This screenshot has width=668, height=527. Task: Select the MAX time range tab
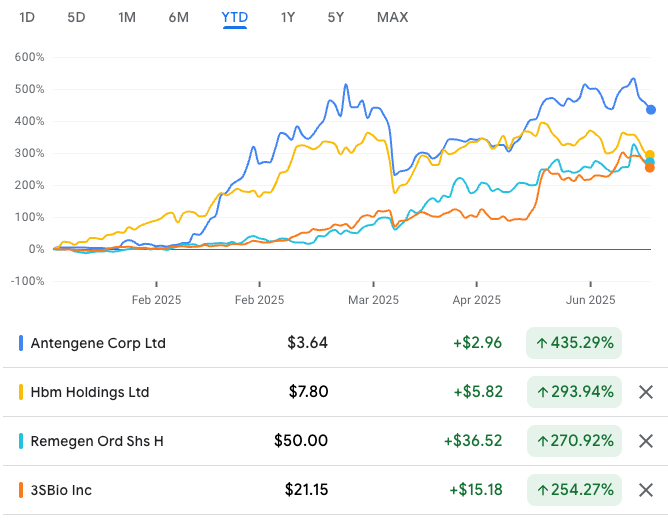(x=392, y=17)
